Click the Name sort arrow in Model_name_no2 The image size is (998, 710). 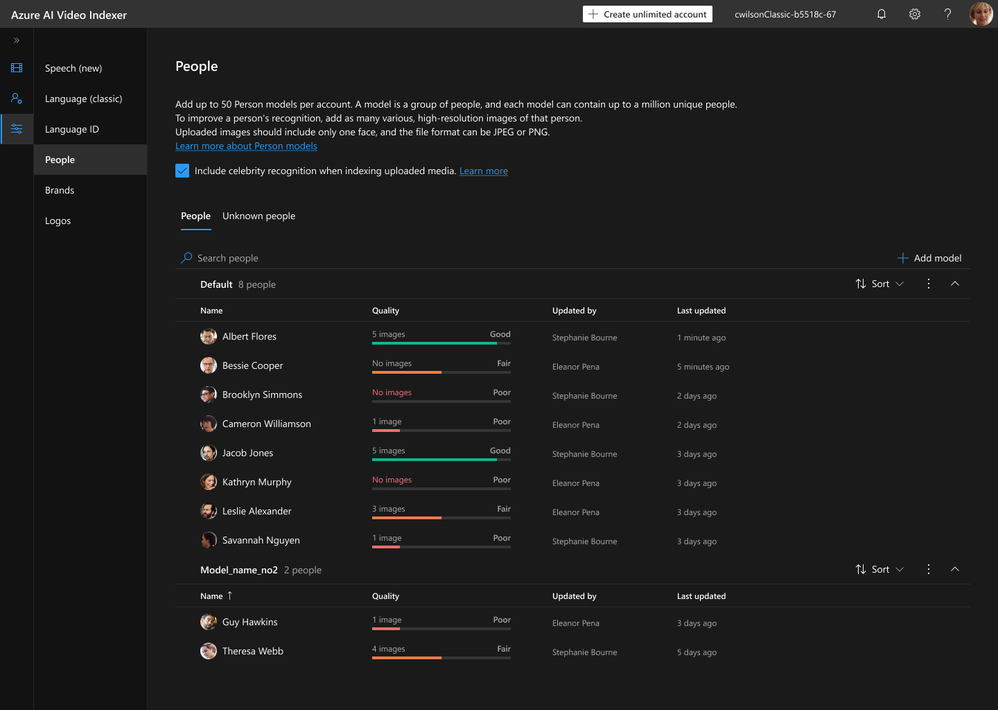pyautogui.click(x=230, y=595)
